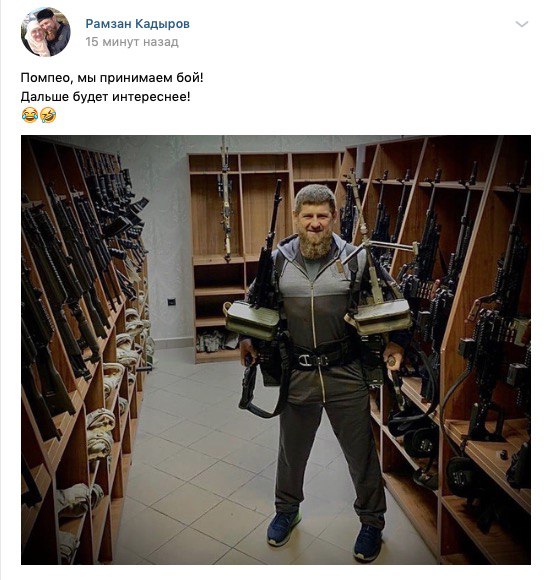Click the wall outlet in the photo
The image size is (550, 580).
click(171, 302)
